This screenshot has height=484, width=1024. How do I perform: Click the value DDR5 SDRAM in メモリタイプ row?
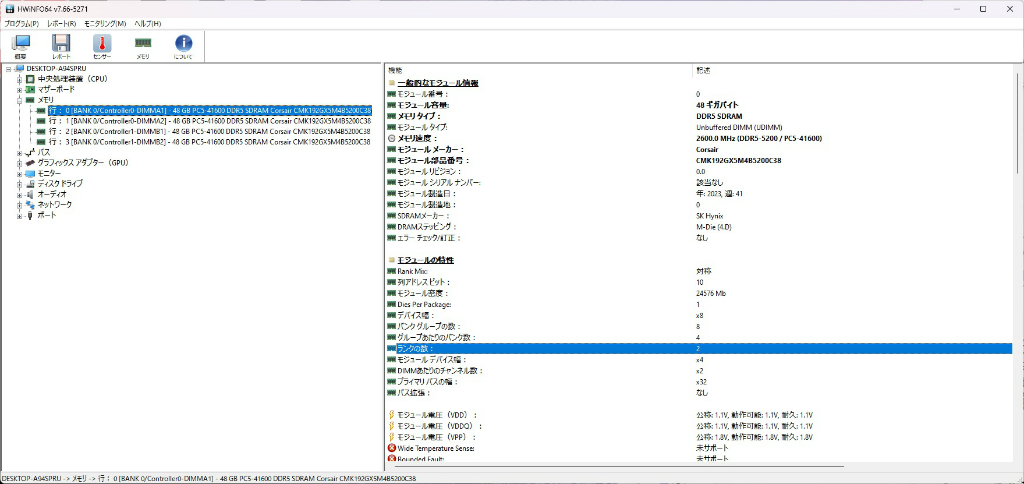tap(719, 116)
